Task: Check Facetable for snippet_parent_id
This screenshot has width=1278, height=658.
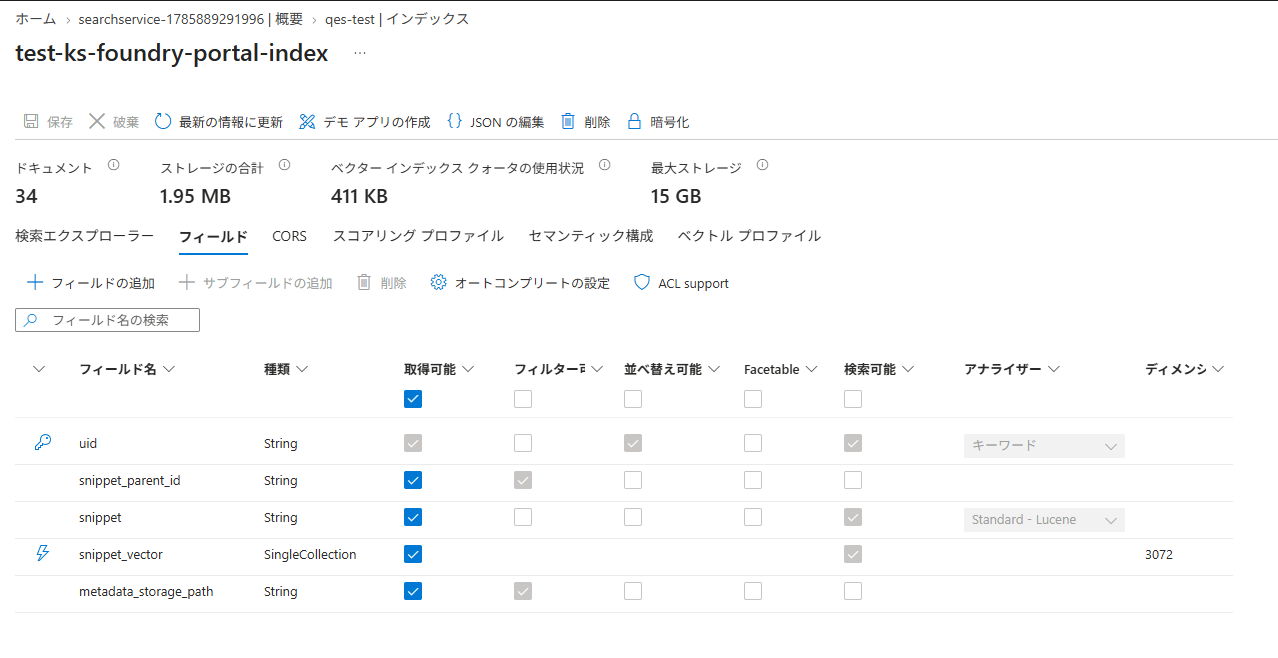Action: 753,480
